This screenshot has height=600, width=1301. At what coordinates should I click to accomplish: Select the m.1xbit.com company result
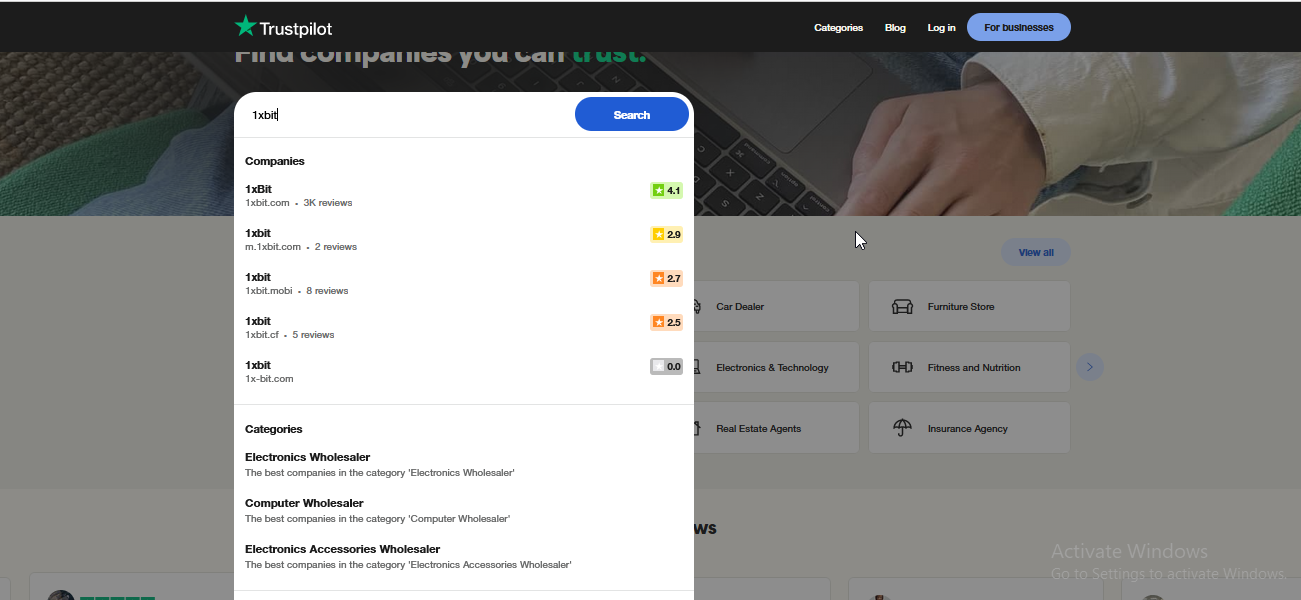(464, 240)
